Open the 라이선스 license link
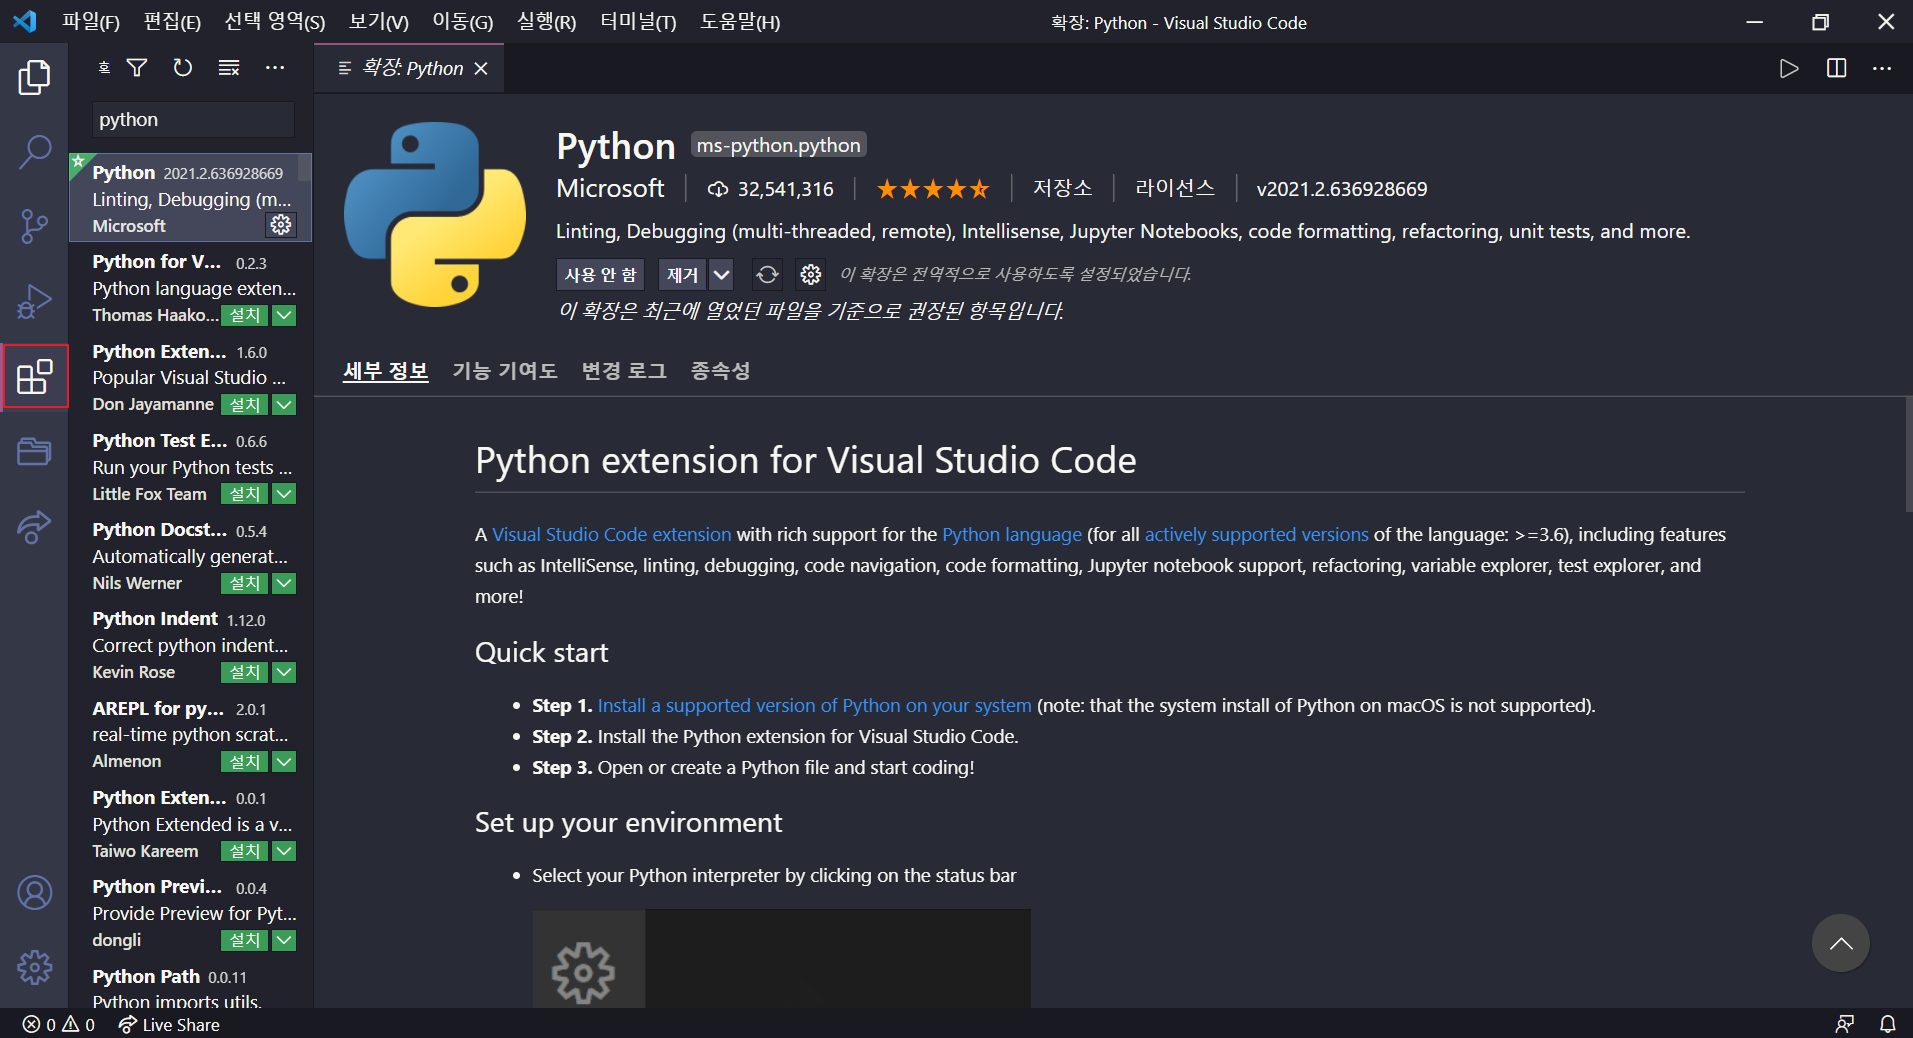Viewport: 1913px width, 1038px height. point(1175,188)
